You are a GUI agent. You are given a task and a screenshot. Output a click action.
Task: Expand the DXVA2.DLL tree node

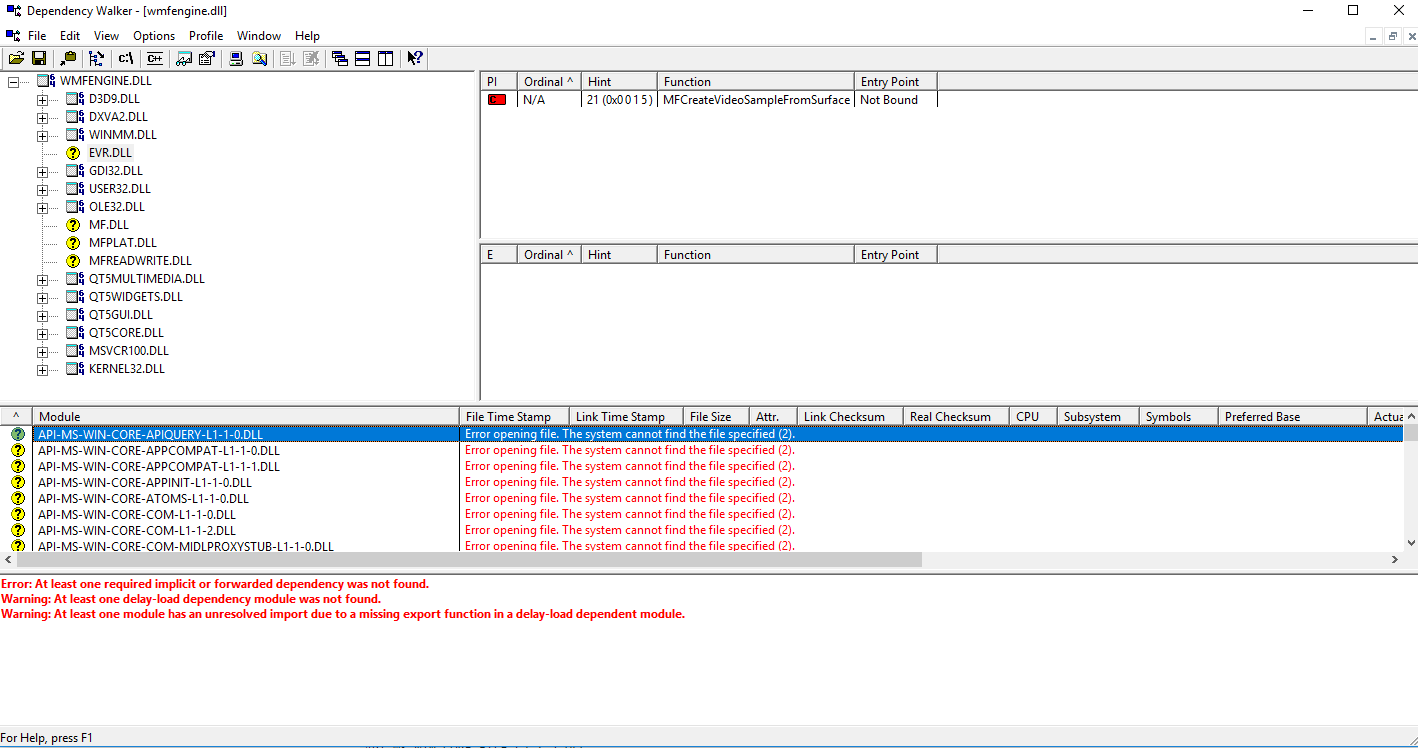42,118
